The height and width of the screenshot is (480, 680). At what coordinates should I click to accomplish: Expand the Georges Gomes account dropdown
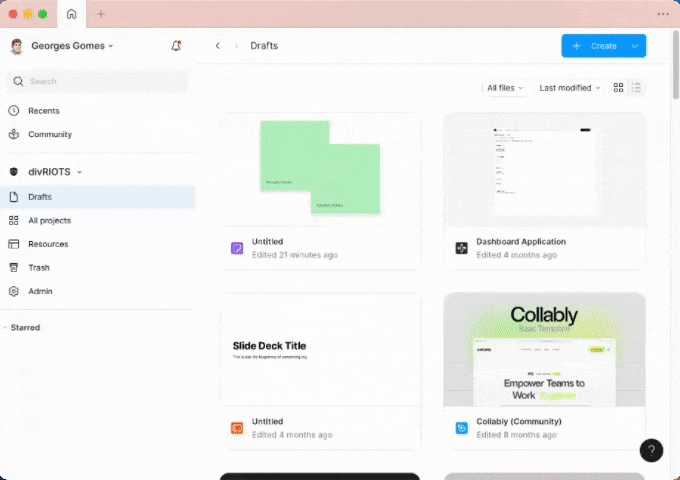[x=111, y=46]
